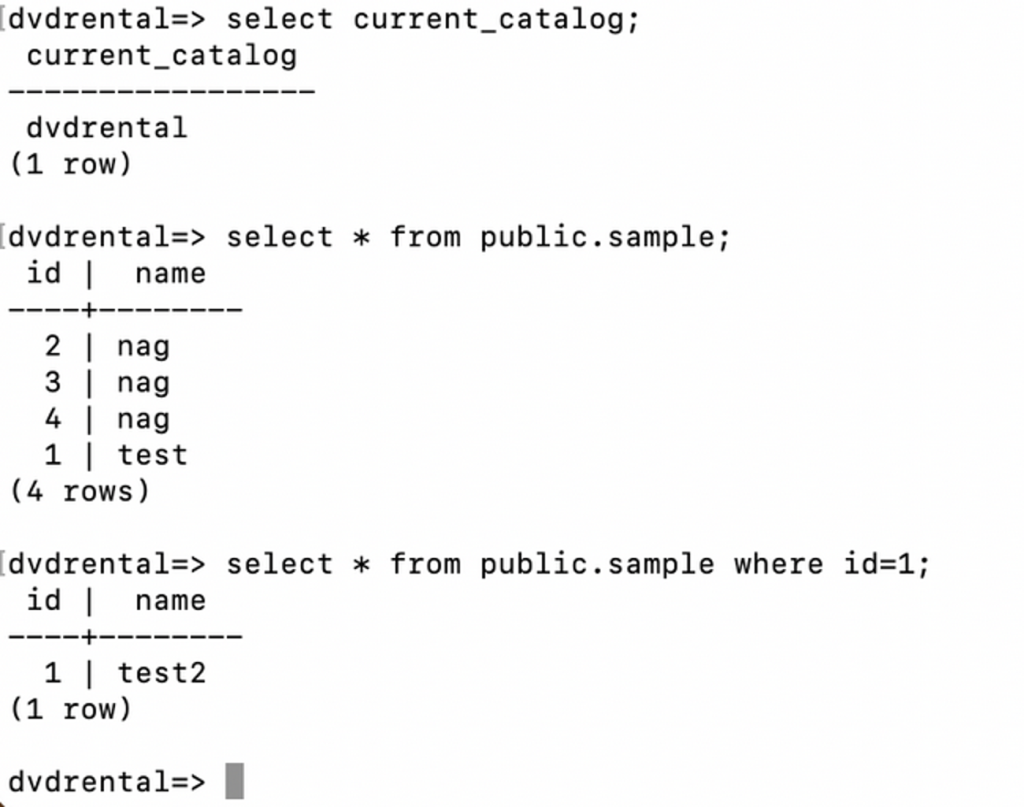This screenshot has height=807, width=1024.
Task: Click the row with id 2 nag
Action: 107,346
